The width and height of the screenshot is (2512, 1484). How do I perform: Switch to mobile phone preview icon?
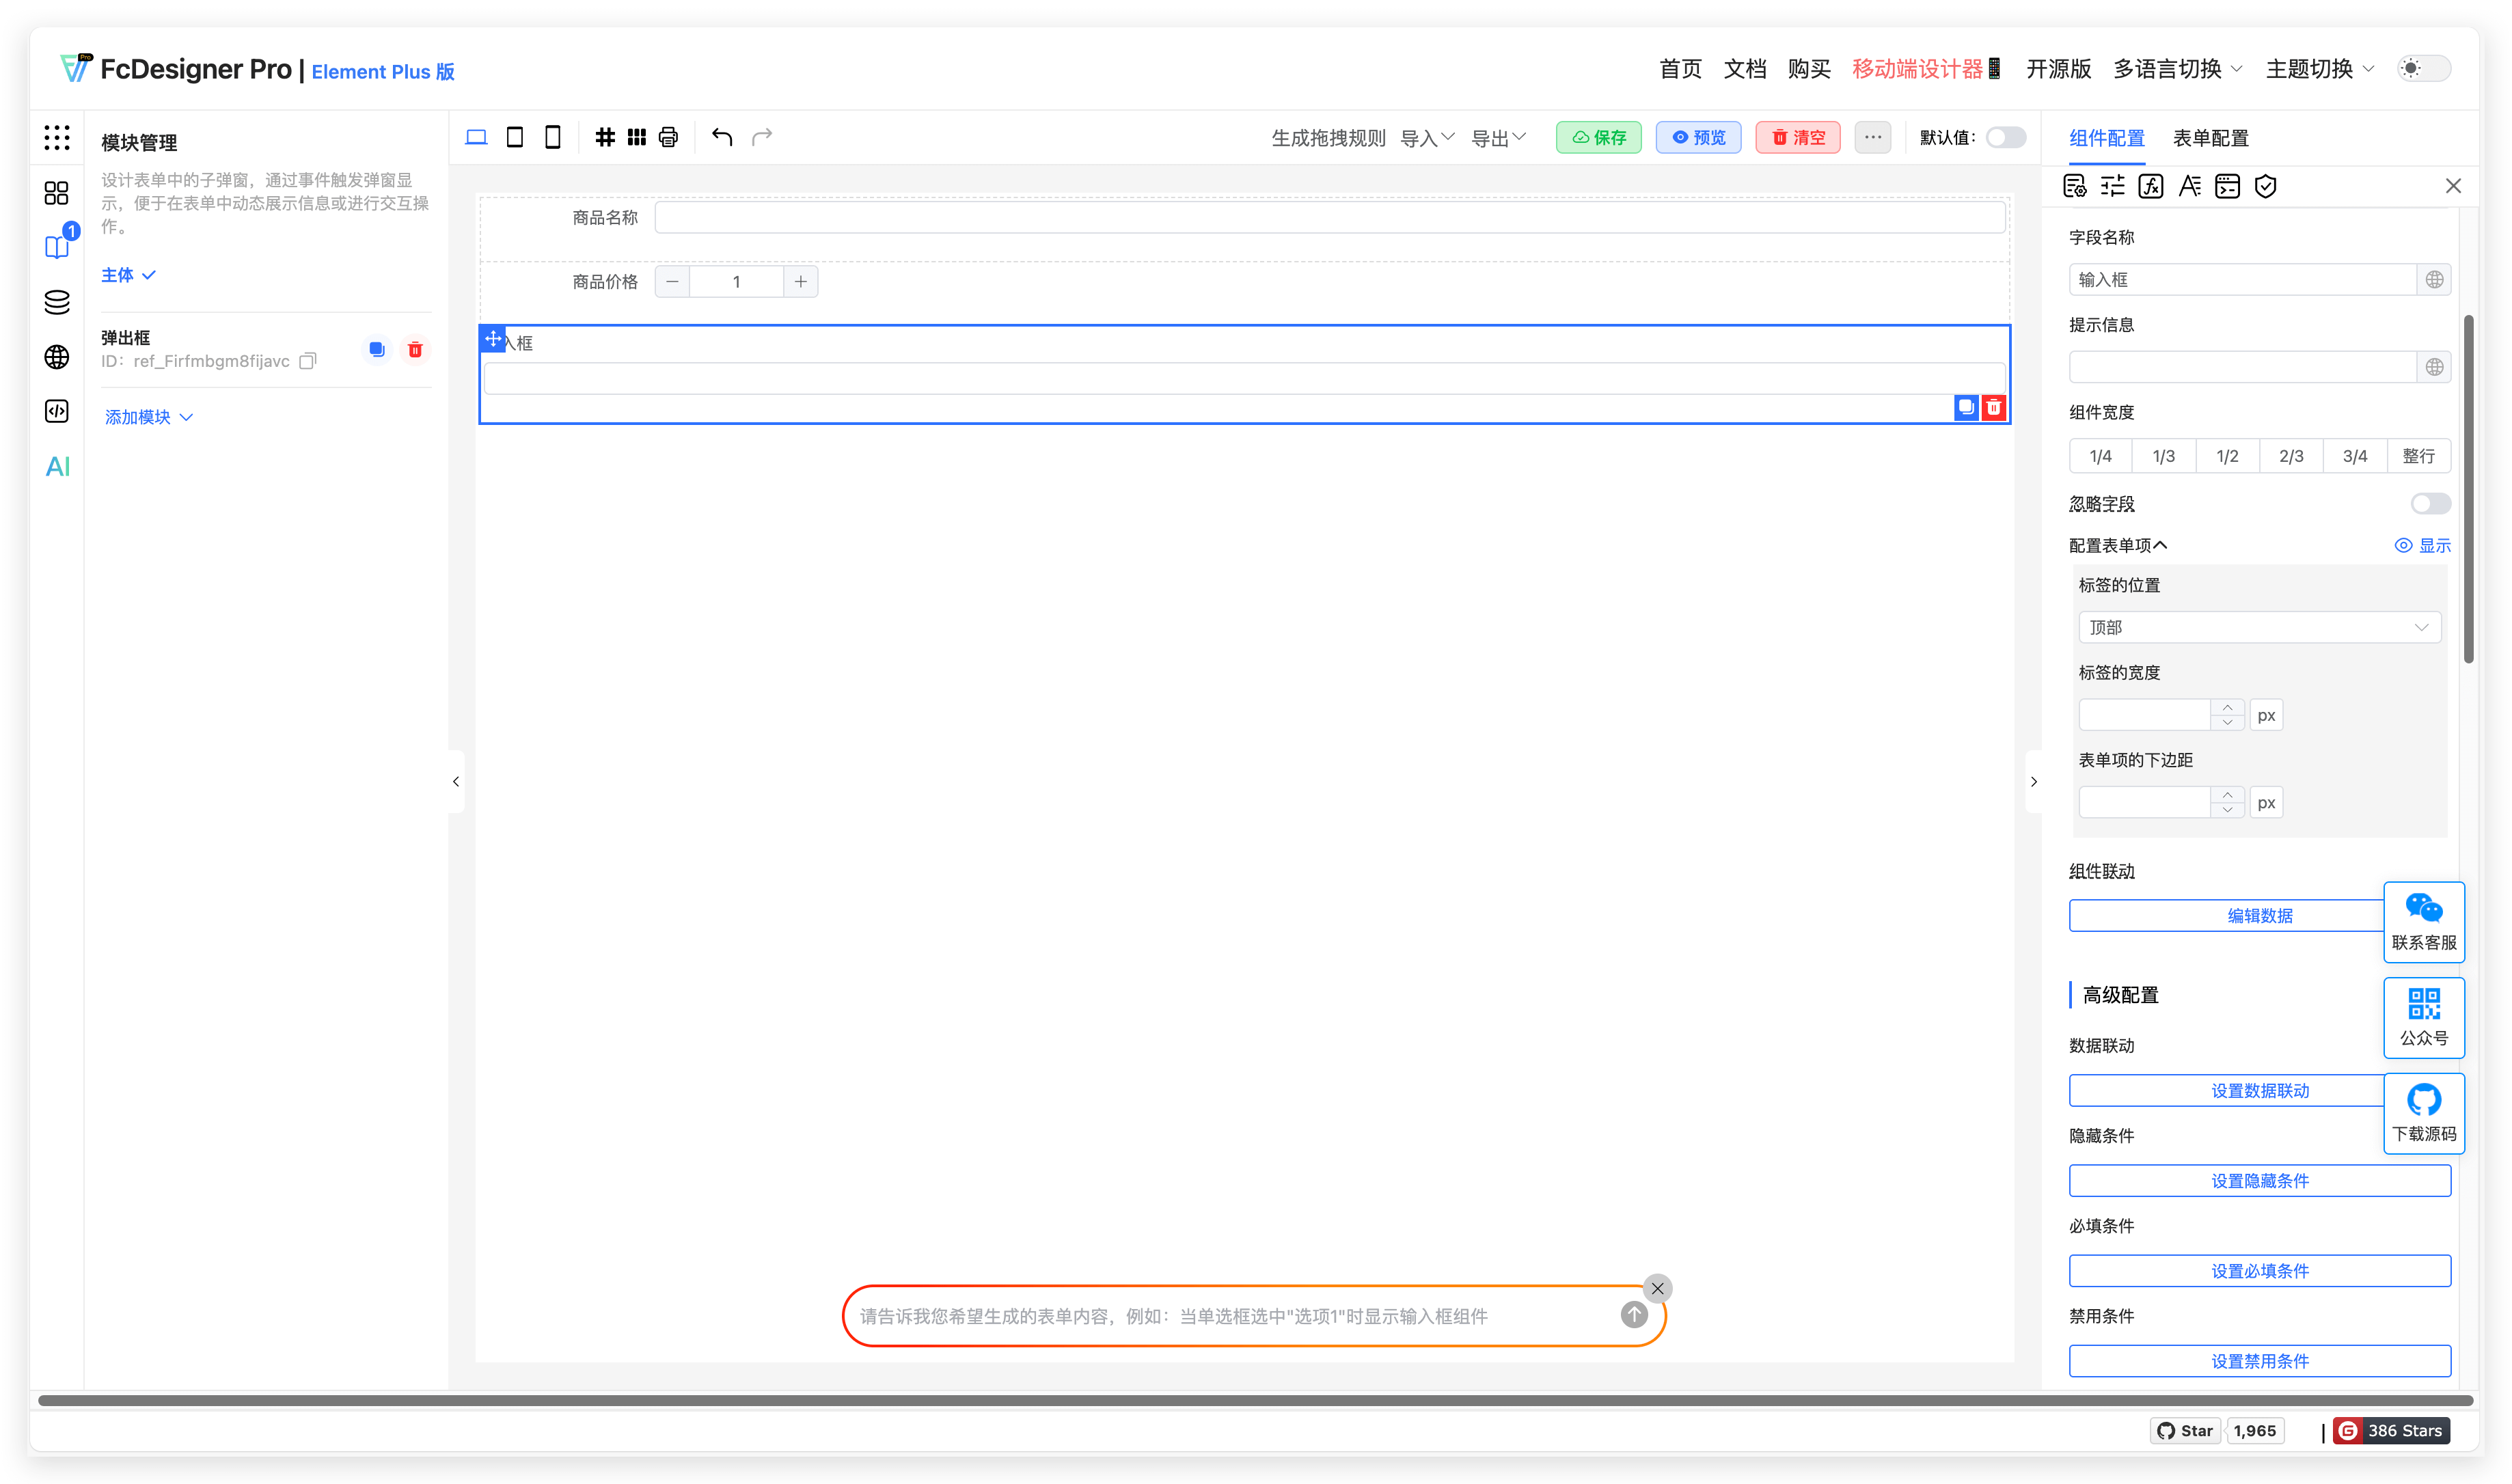552,137
